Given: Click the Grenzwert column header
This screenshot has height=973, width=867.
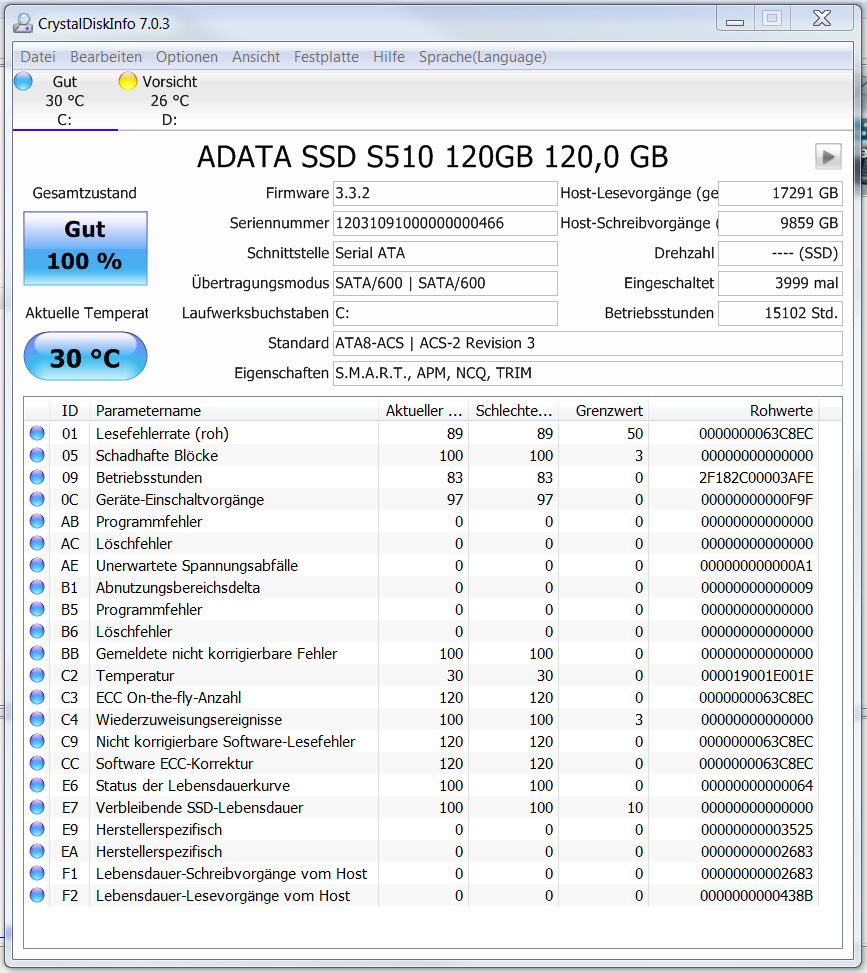Looking at the screenshot, I should 603,411.
